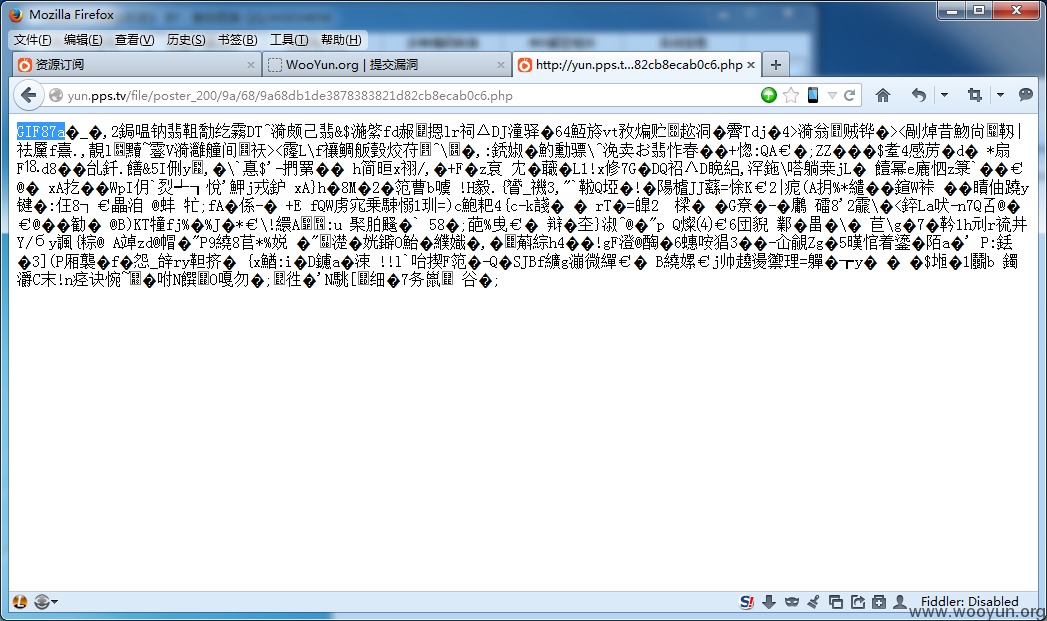
Task: Open the 历史(S) menu
Action: [x=186, y=40]
